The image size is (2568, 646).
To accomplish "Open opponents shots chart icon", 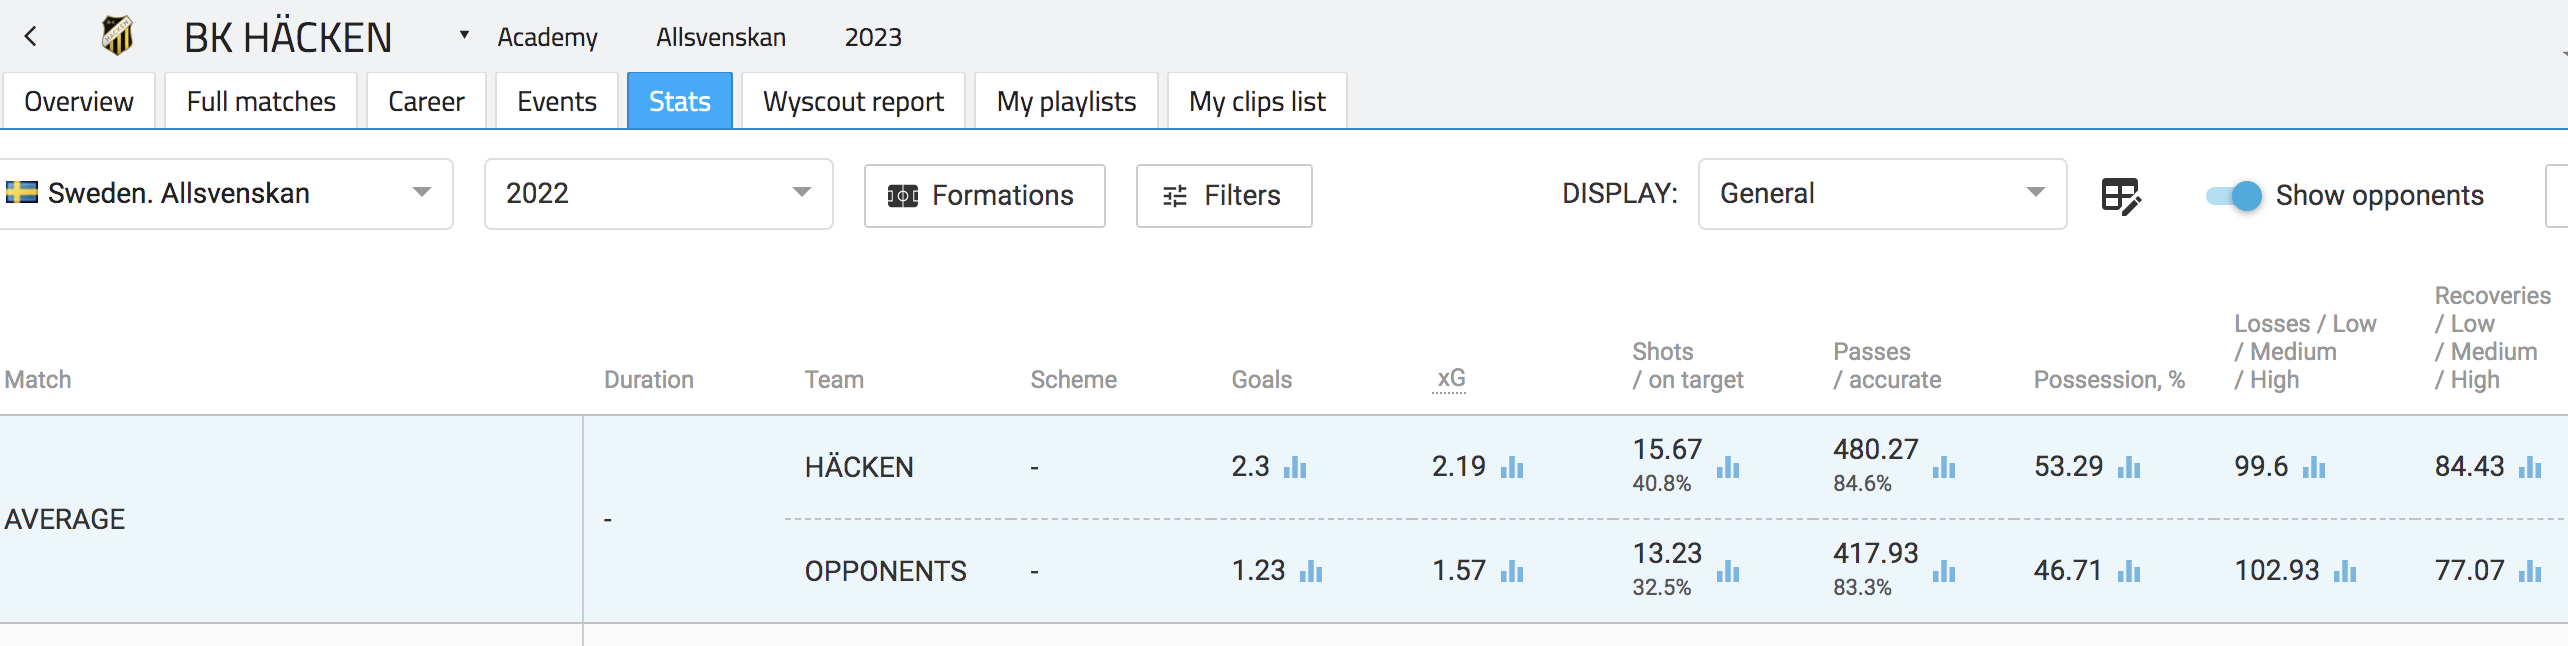I will [1727, 571].
